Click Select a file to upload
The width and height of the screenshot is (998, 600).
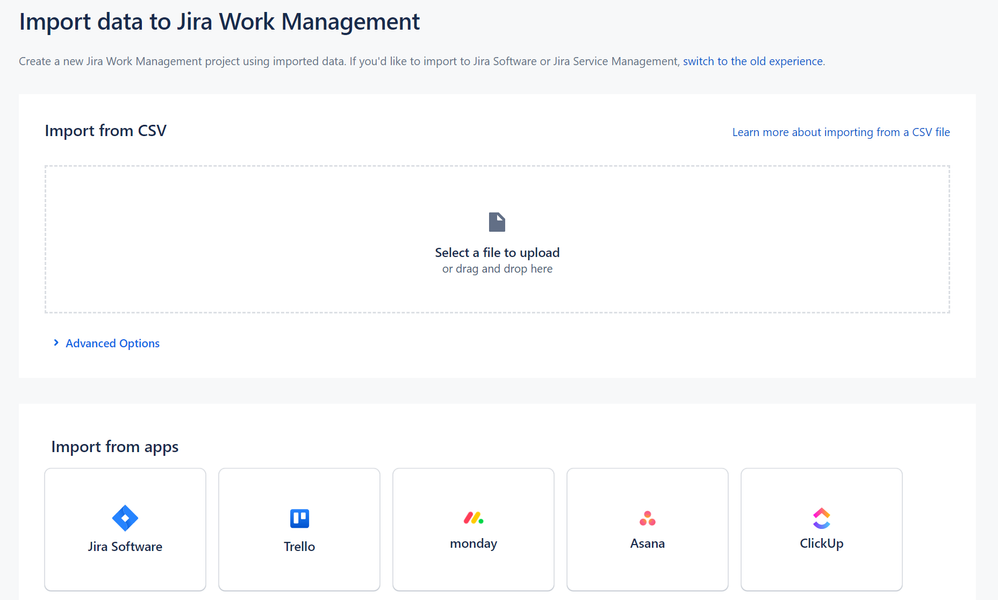point(497,253)
